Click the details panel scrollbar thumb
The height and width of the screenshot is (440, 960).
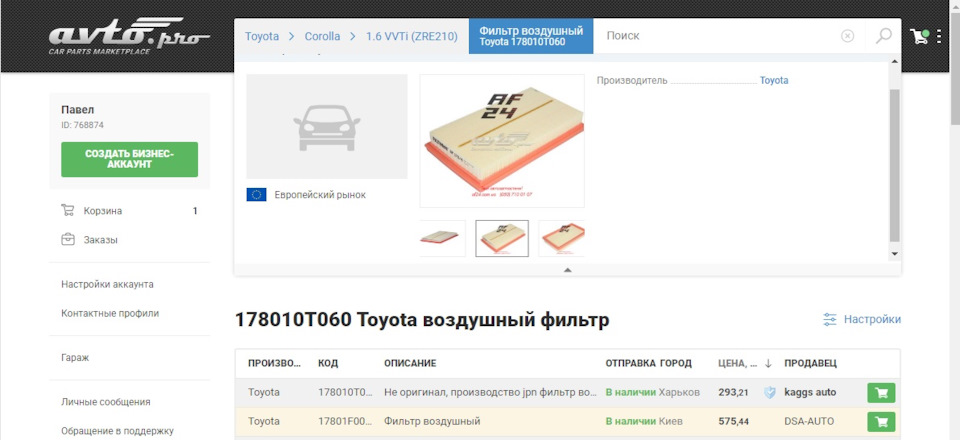point(894,165)
